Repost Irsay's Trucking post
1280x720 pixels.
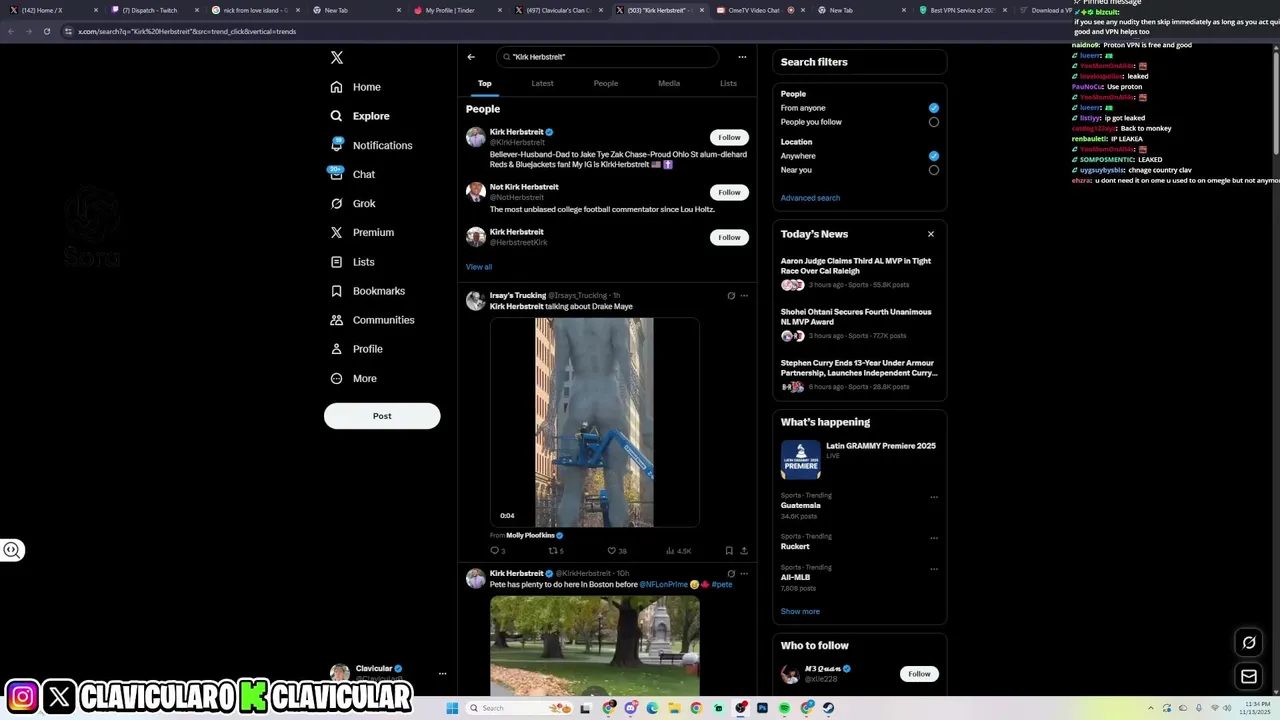556,551
